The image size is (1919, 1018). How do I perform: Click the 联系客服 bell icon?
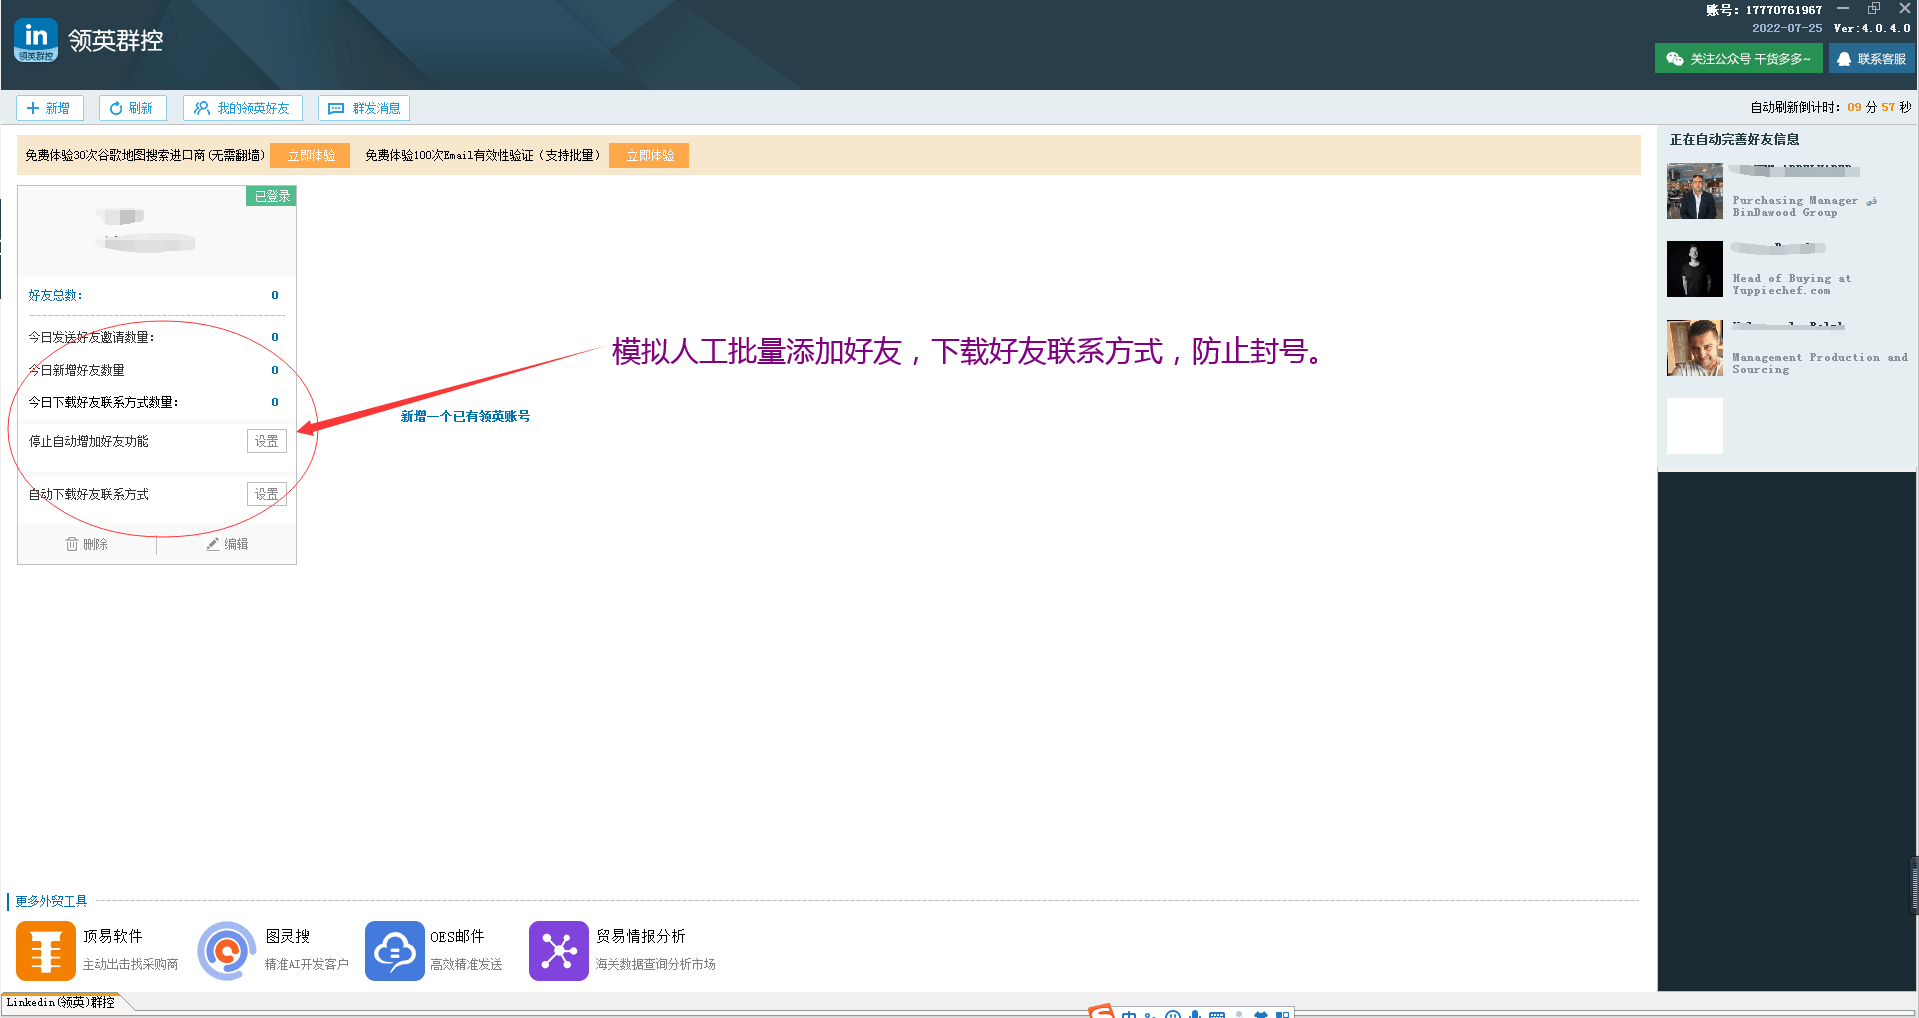[1845, 57]
